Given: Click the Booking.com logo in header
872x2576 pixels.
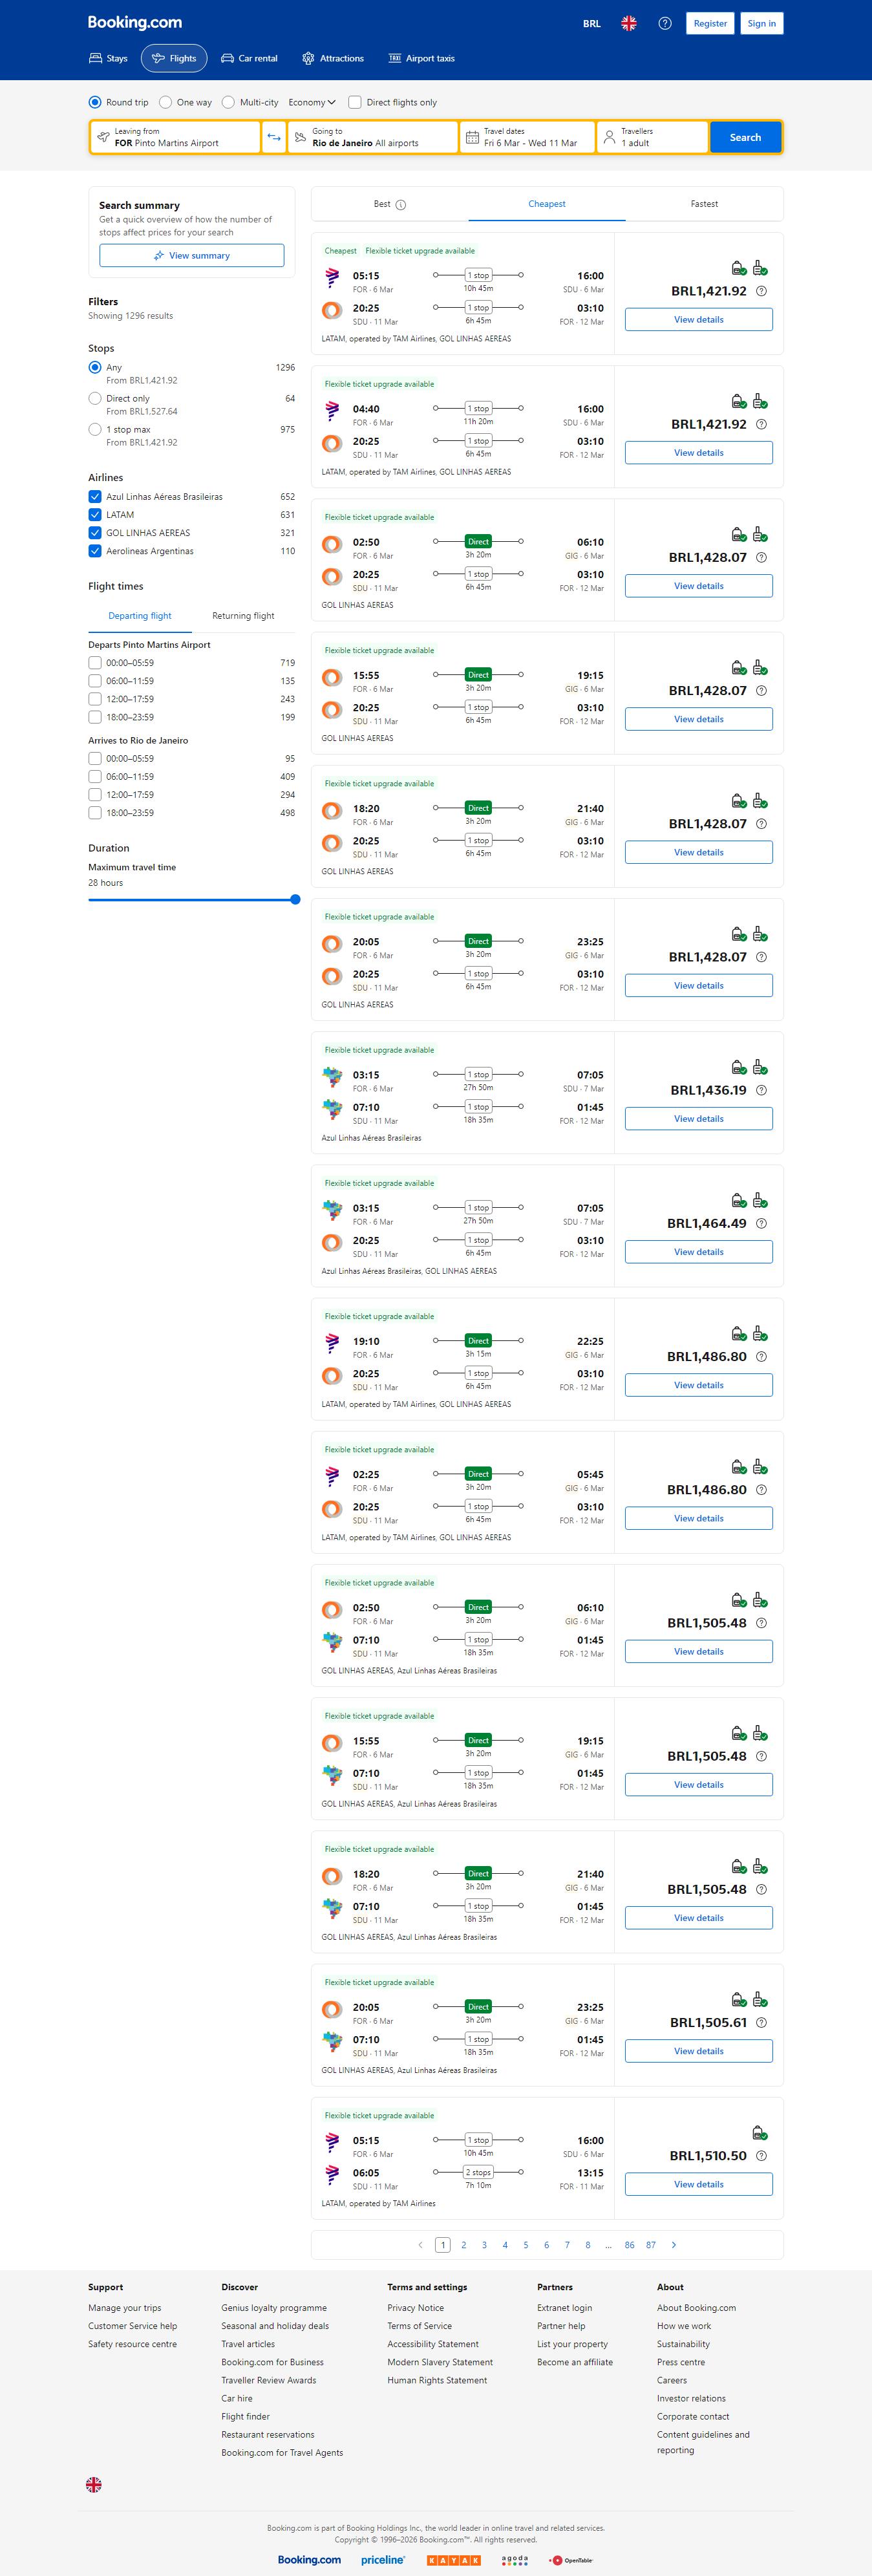Looking at the screenshot, I should coord(135,22).
